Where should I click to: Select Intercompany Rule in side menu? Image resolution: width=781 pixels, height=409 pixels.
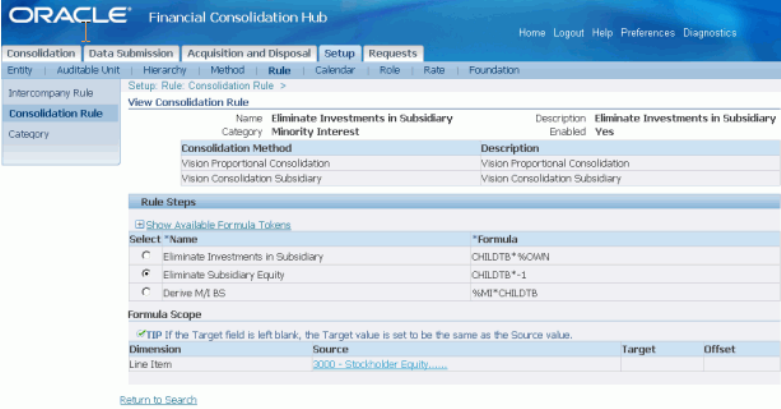[51, 93]
